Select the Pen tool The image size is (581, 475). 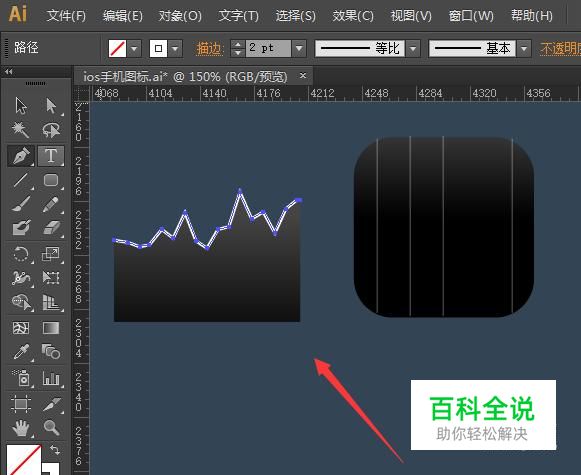[21, 156]
